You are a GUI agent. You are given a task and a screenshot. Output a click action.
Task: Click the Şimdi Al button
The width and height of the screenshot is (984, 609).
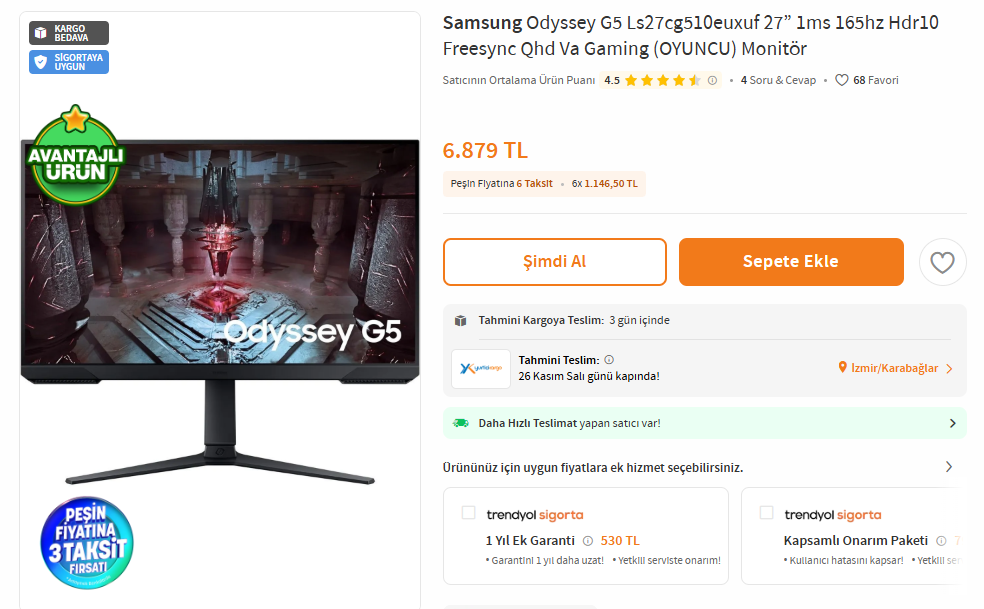(x=555, y=262)
